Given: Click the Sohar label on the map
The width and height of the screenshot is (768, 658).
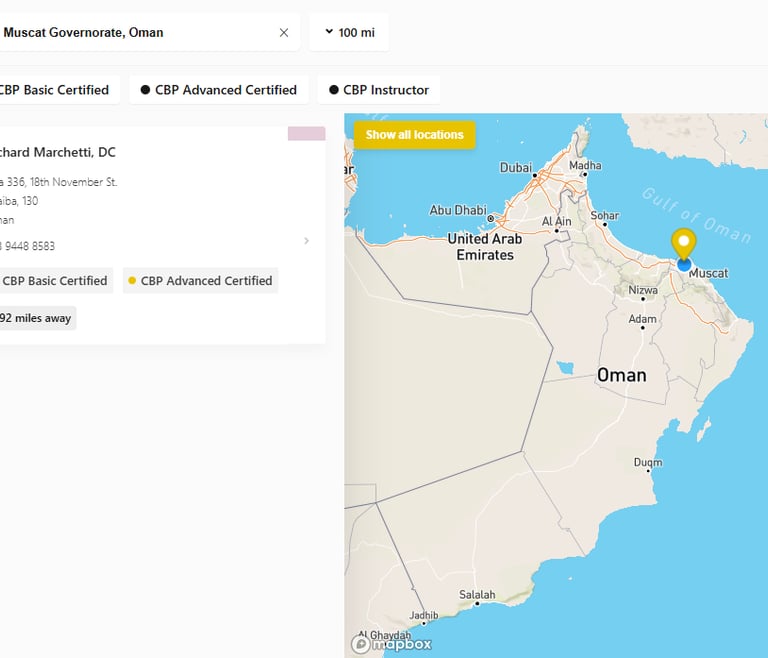Looking at the screenshot, I should point(604,216).
